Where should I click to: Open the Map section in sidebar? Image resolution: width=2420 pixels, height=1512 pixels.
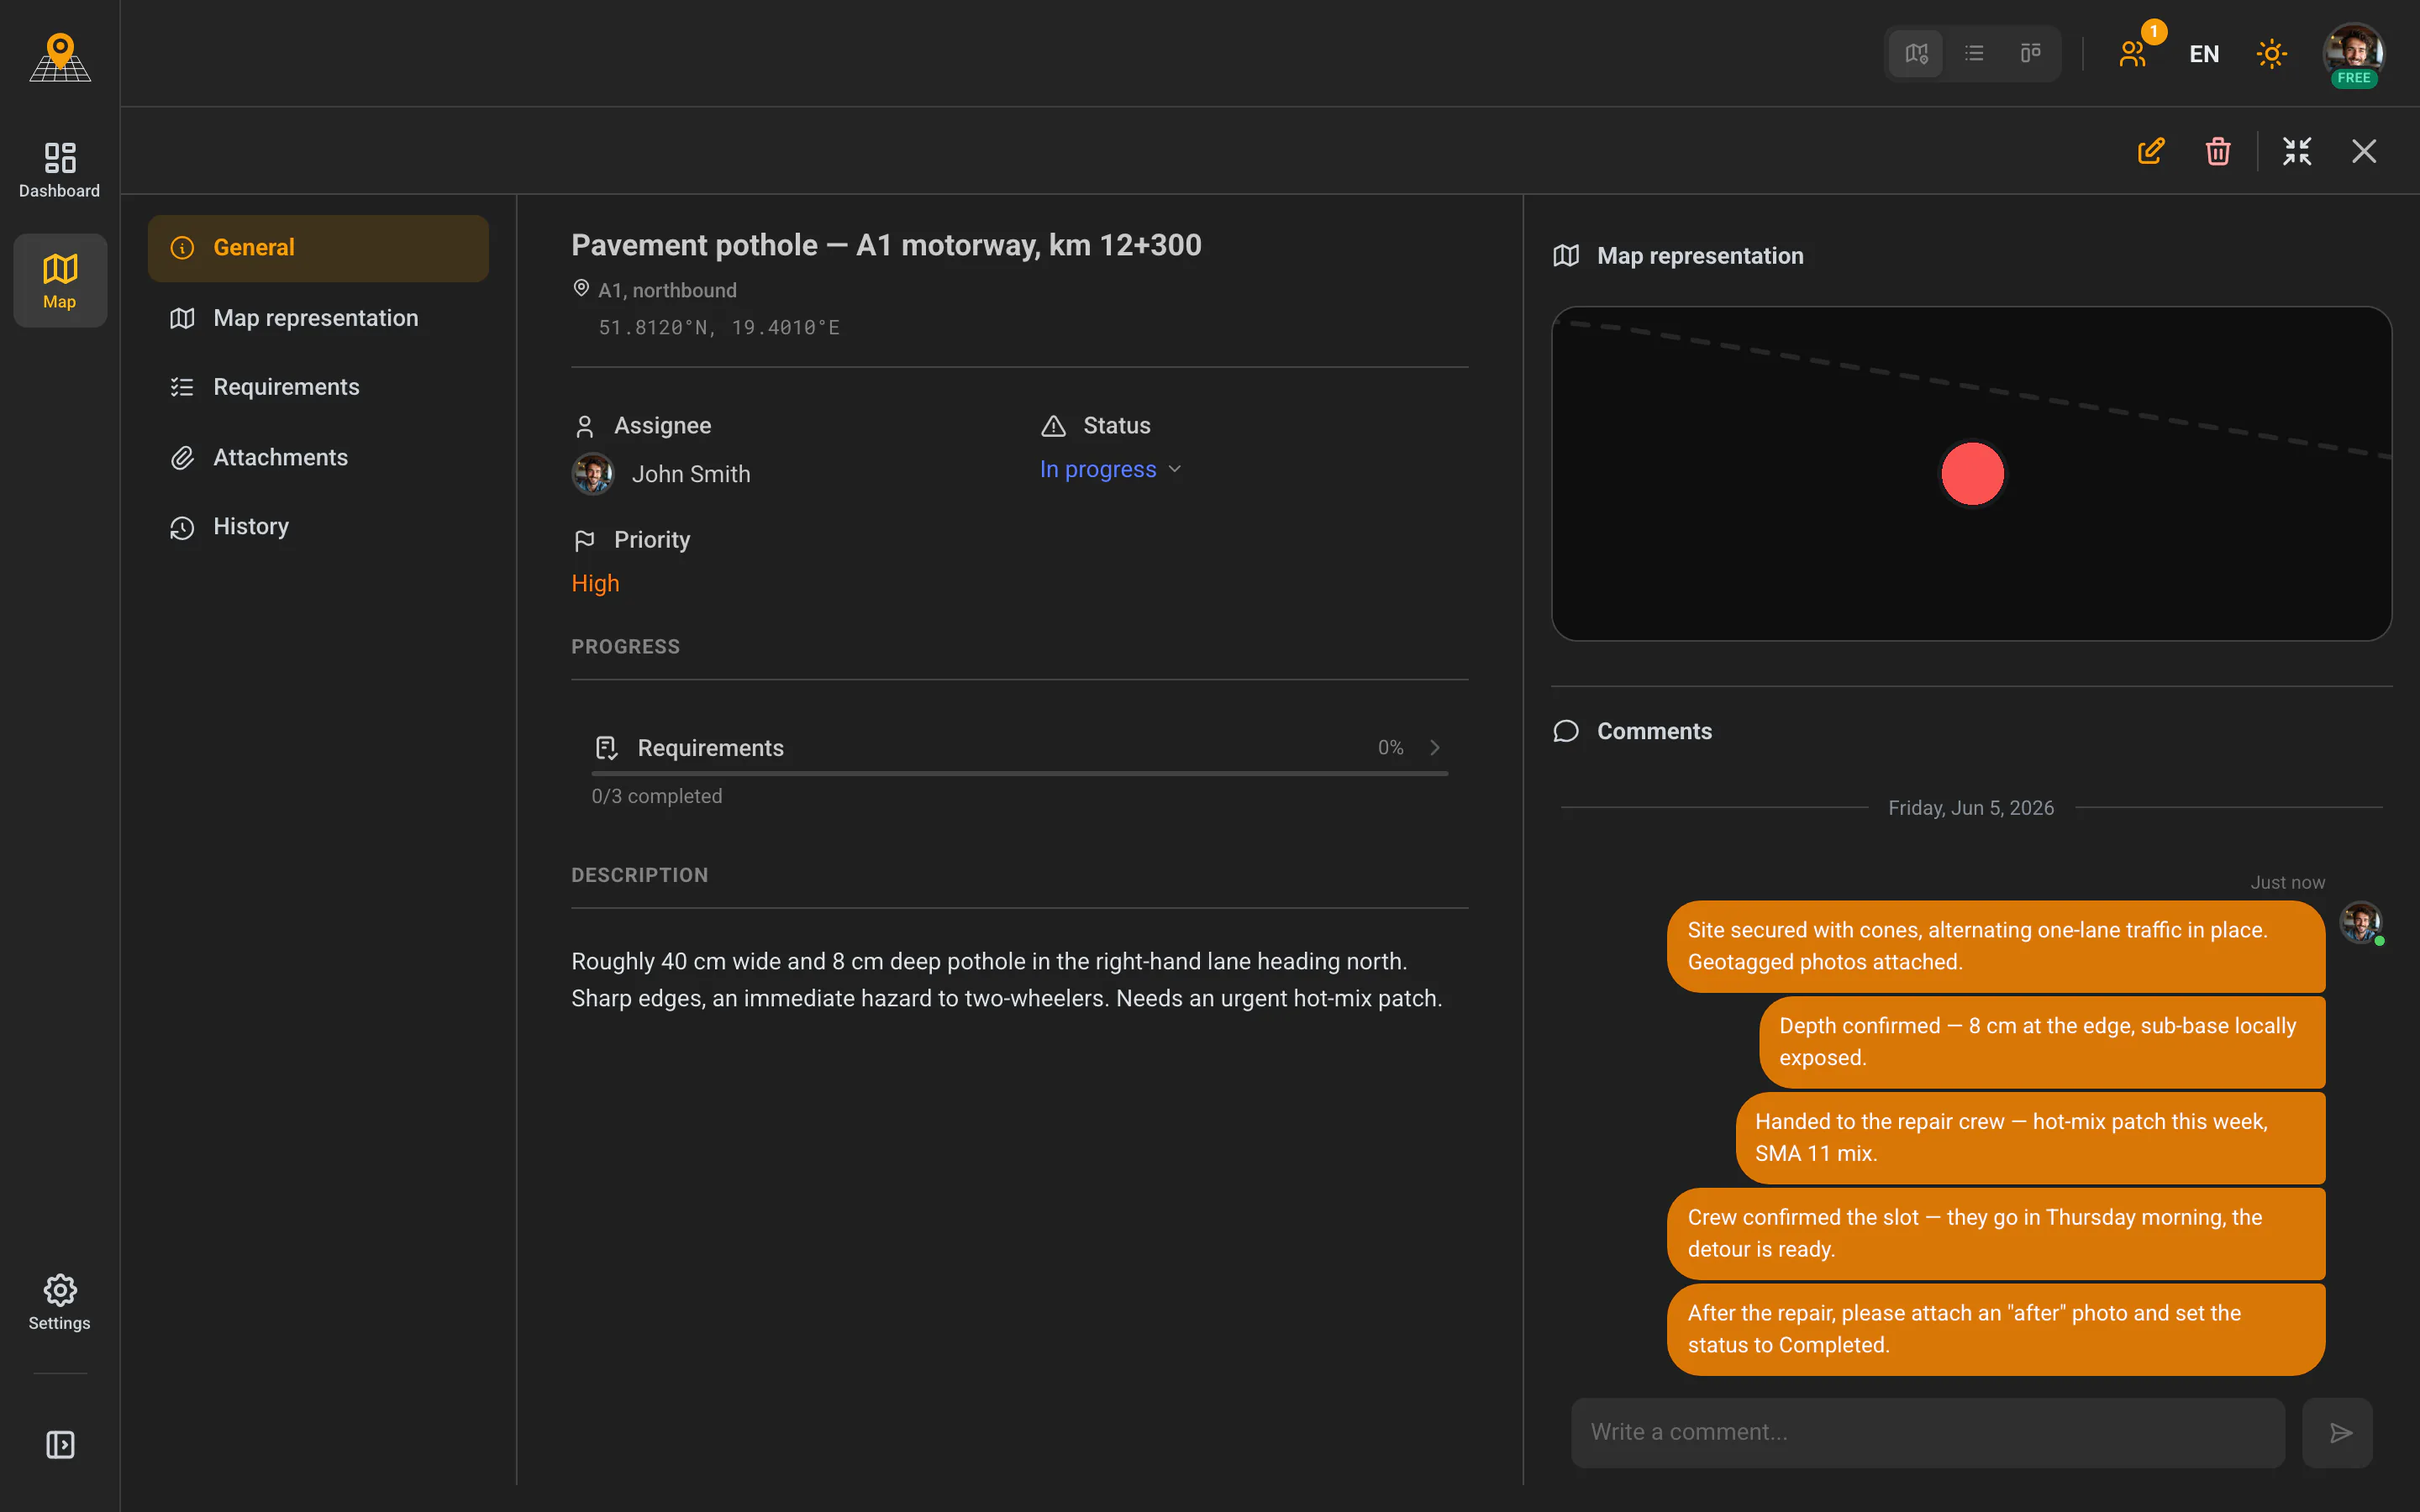click(x=60, y=281)
